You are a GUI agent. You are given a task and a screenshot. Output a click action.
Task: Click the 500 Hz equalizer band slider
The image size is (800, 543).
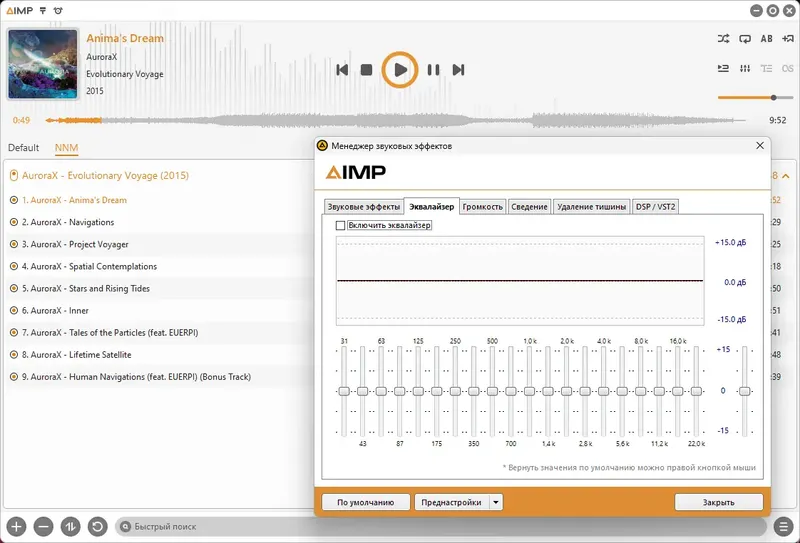(492, 391)
